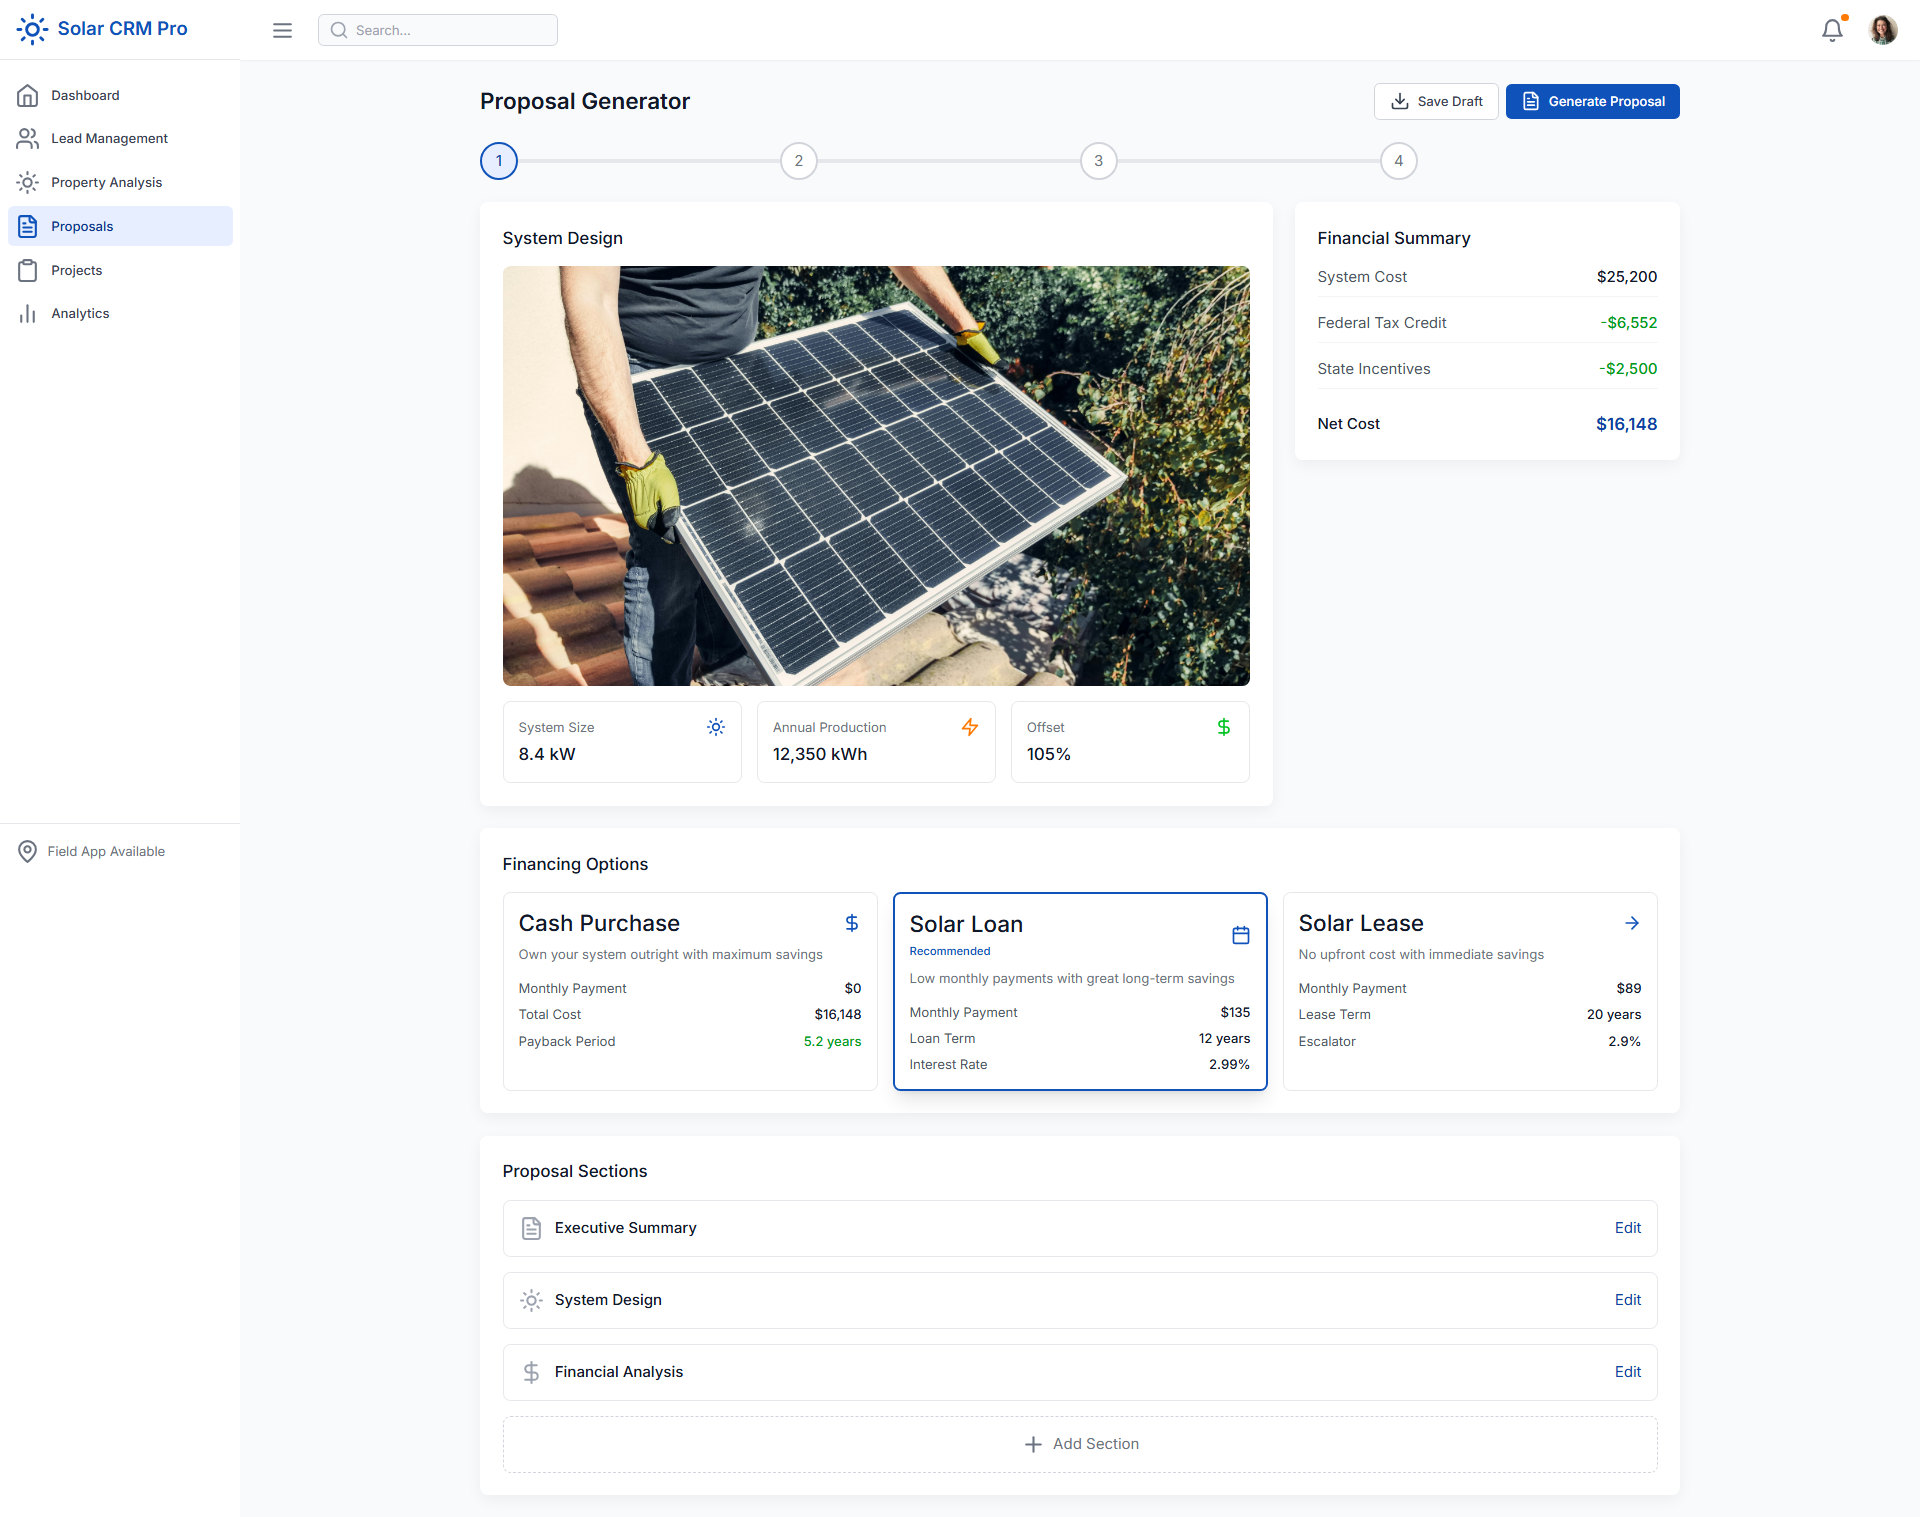The image size is (1920, 1517).
Task: Click the hamburger menu icon
Action: tap(282, 30)
